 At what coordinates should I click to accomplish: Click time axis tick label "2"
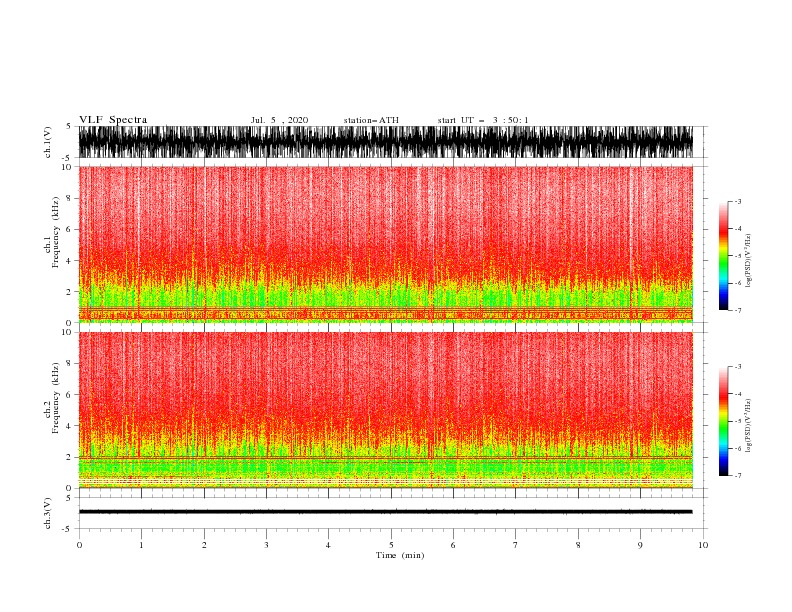[204, 545]
